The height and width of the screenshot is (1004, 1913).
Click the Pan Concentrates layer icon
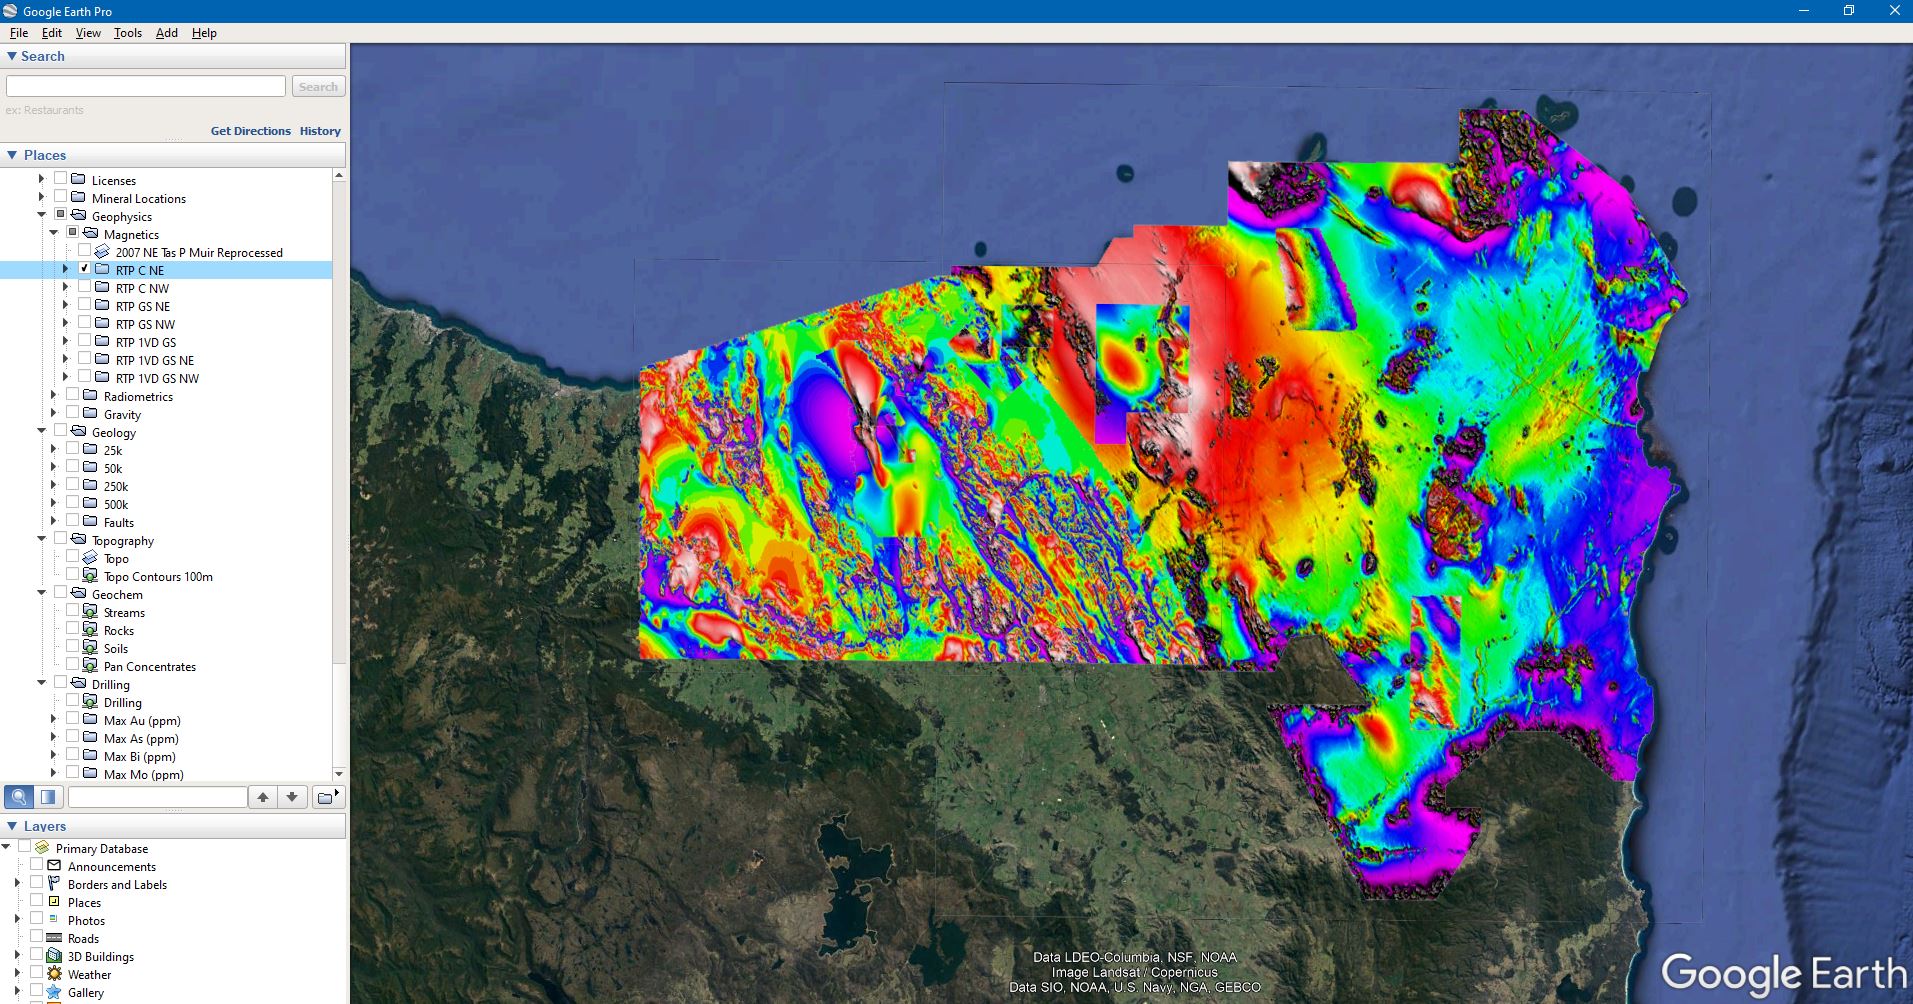pyautogui.click(x=90, y=666)
